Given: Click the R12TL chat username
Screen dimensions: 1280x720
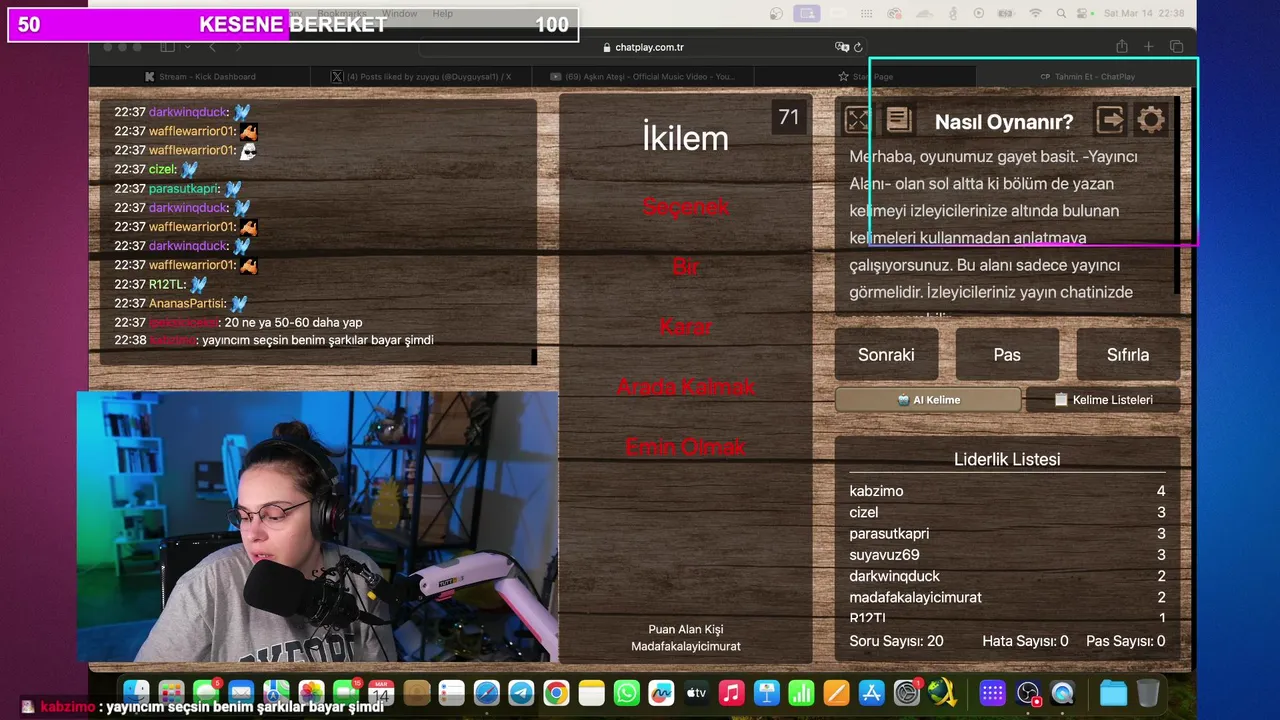Looking at the screenshot, I should (x=167, y=284).
